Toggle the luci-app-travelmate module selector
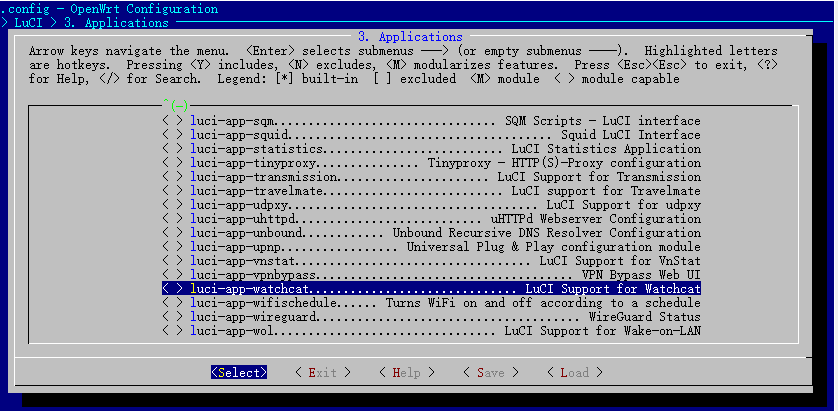 [173, 191]
